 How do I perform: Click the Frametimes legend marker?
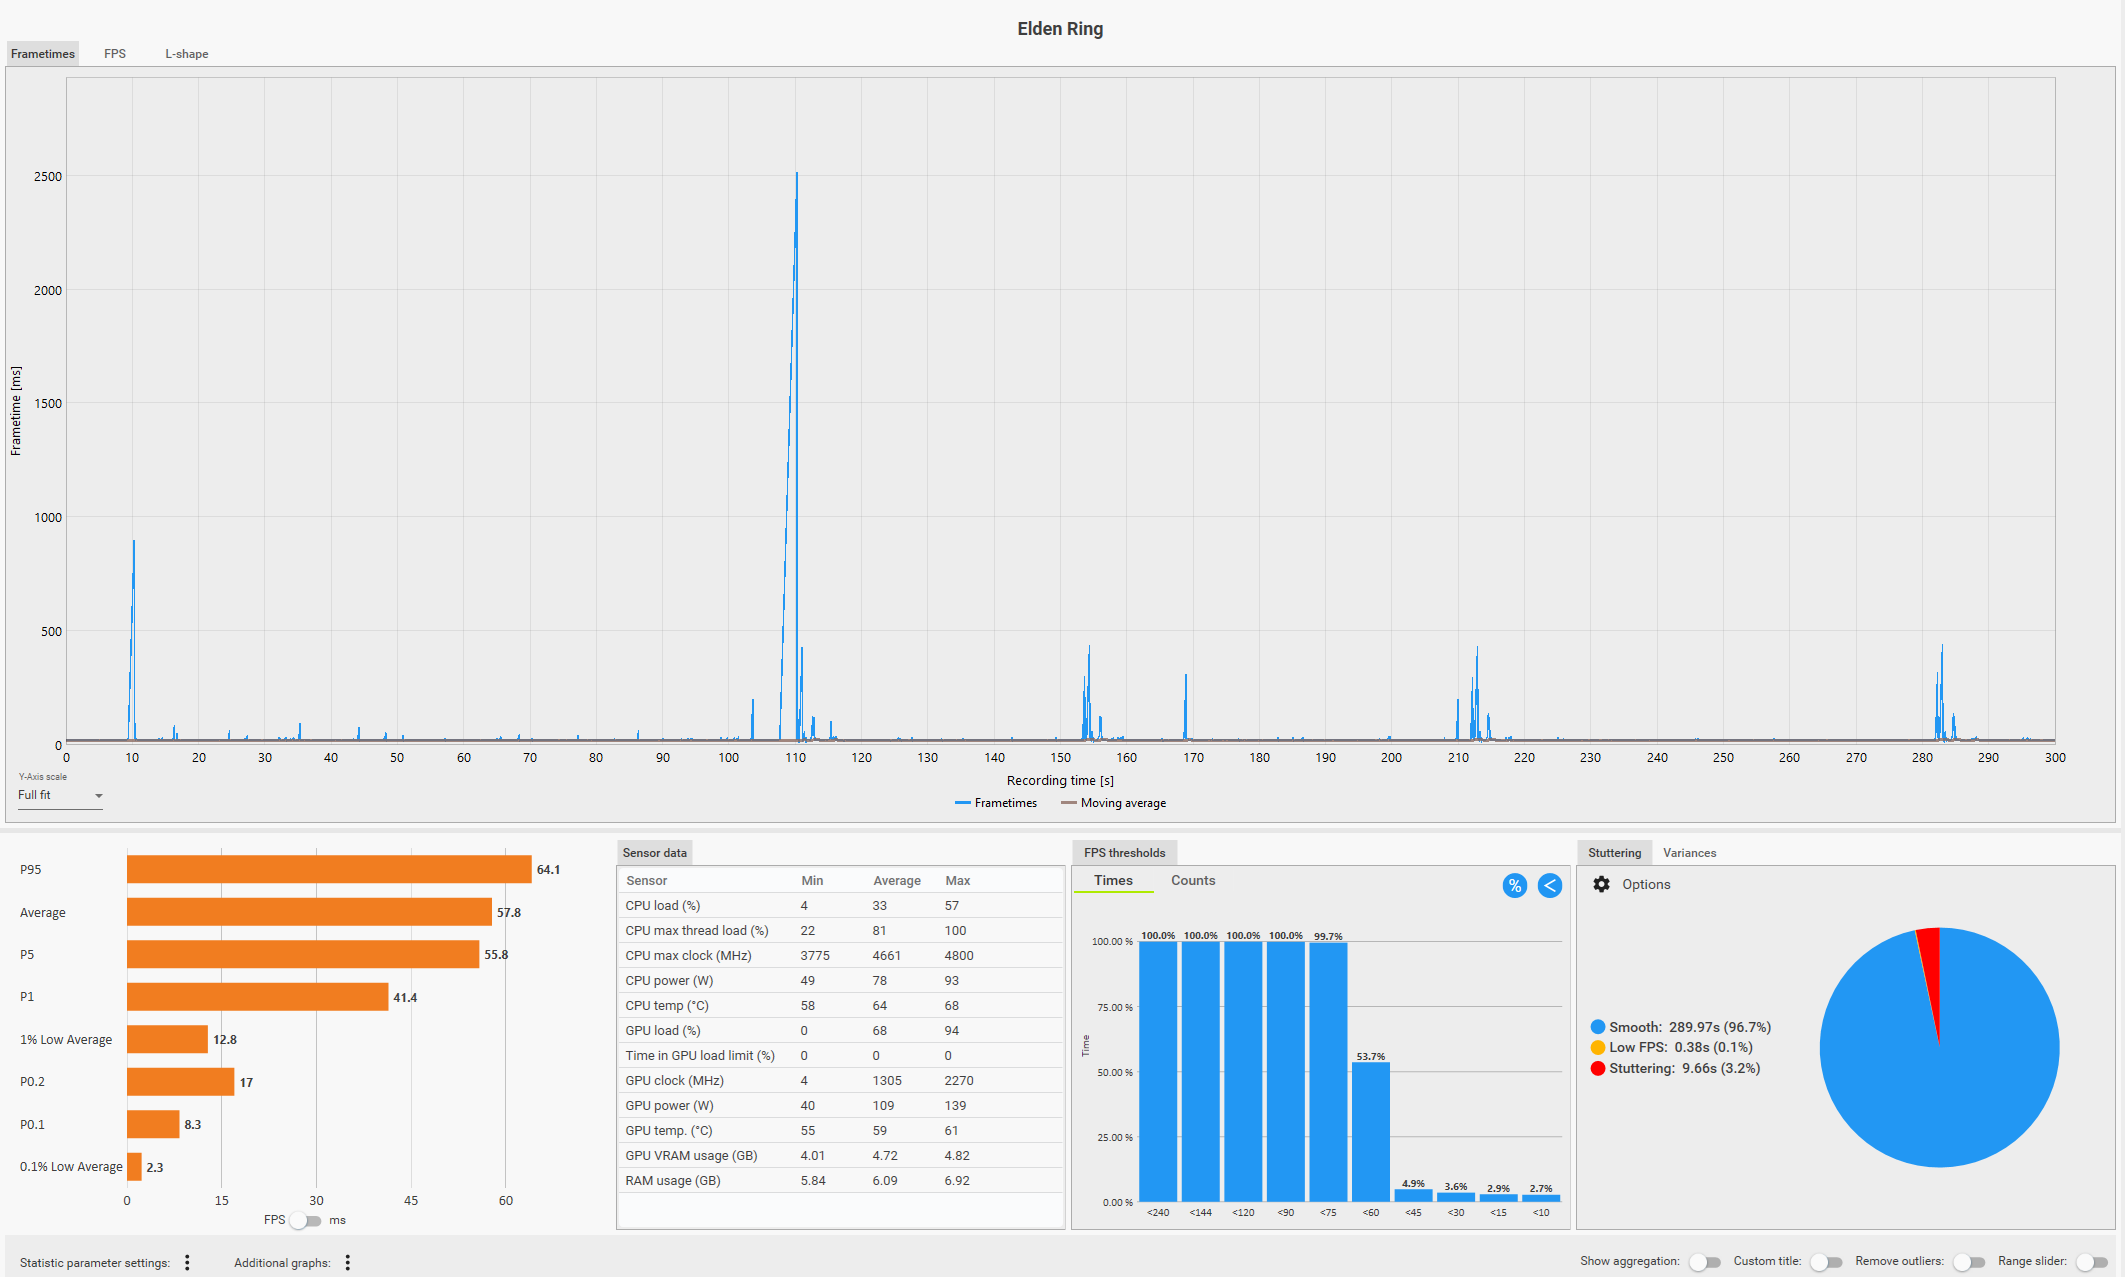point(963,803)
